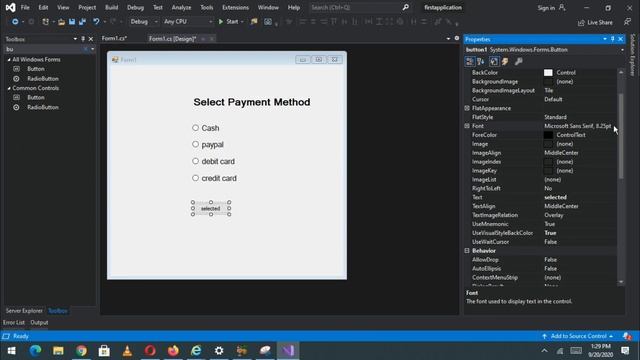Click the Search (Ctrl+Q) box

coord(355,7)
